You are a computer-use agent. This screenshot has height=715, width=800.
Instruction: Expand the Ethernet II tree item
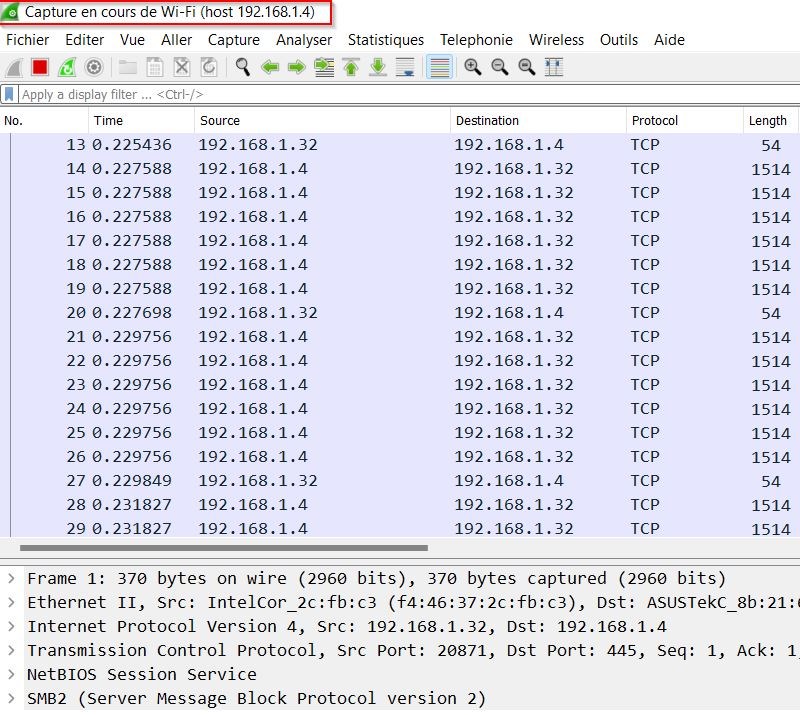pyautogui.click(x=11, y=602)
